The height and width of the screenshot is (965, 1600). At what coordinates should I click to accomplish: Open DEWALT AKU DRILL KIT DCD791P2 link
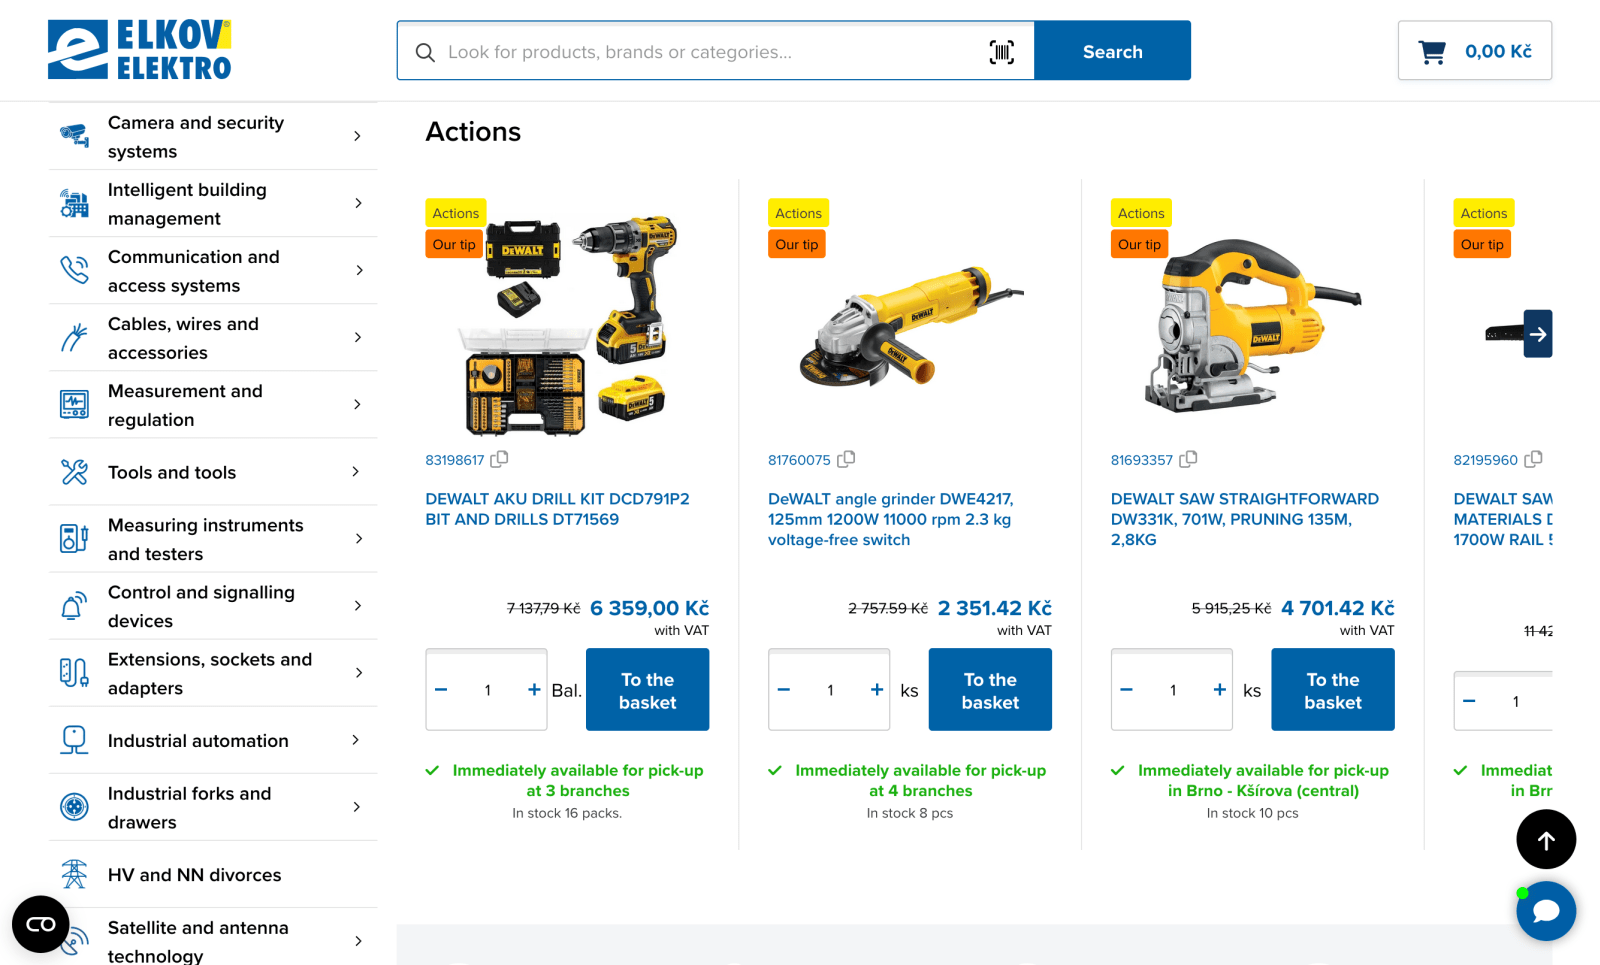click(557, 509)
